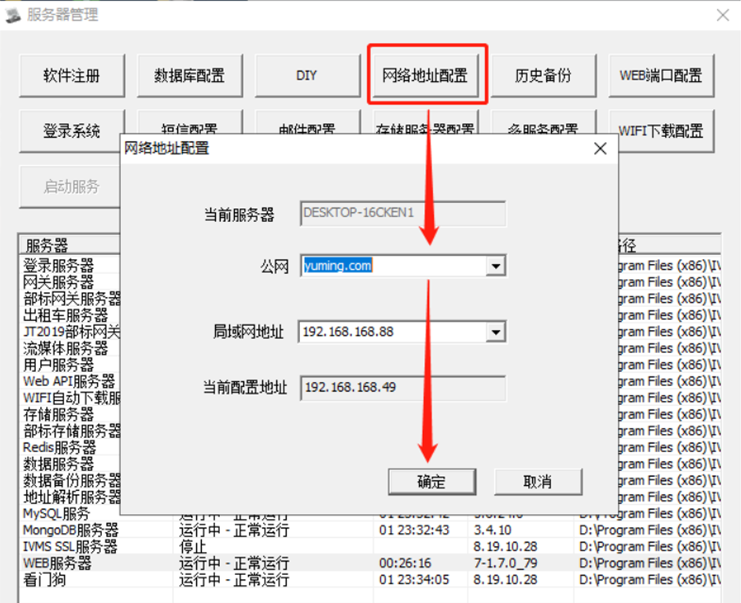Image resolution: width=741 pixels, height=603 pixels.
Task: Close the 服务器管理 window
Action: [723, 16]
